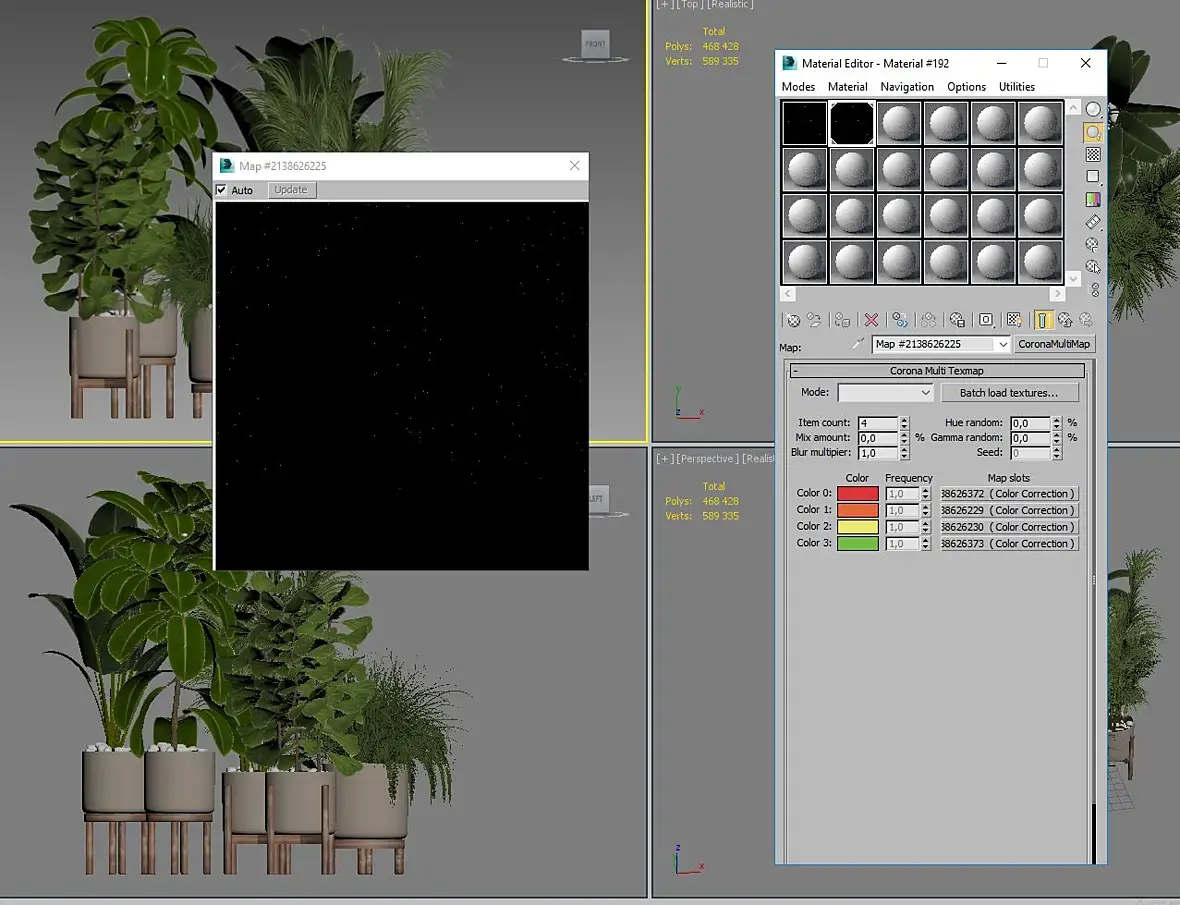Screen dimensions: 1180x905
Task: Click sample slots scroll-down arrow
Action: coord(1073,278)
